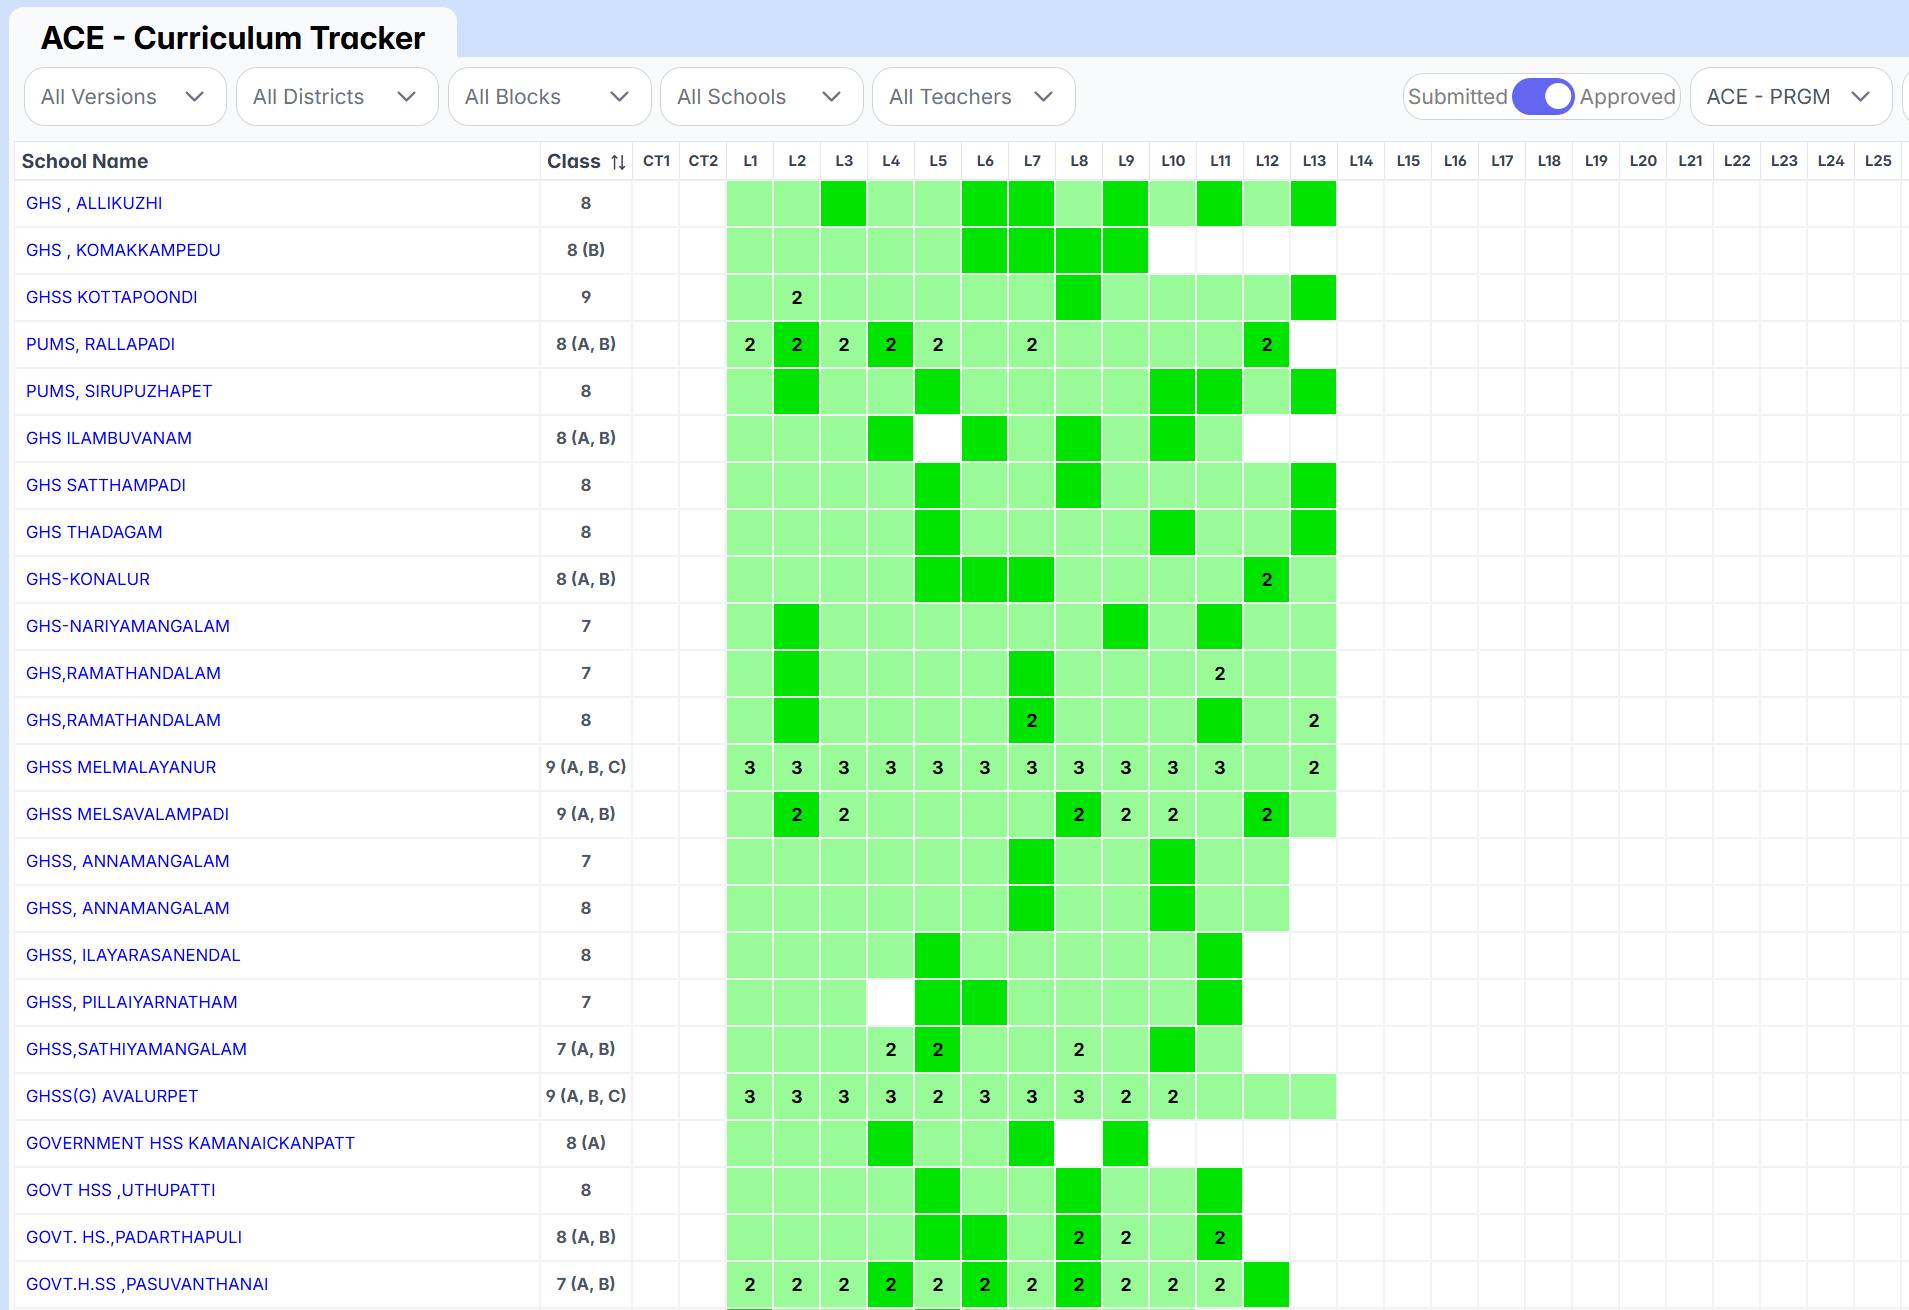Click the School Name column header

85,161
